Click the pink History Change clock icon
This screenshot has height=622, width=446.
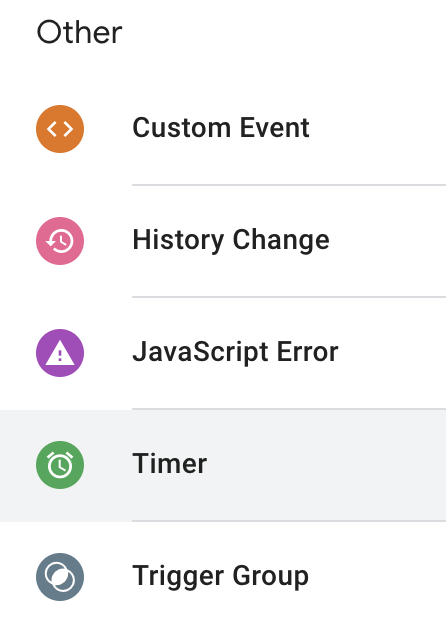tap(60, 241)
